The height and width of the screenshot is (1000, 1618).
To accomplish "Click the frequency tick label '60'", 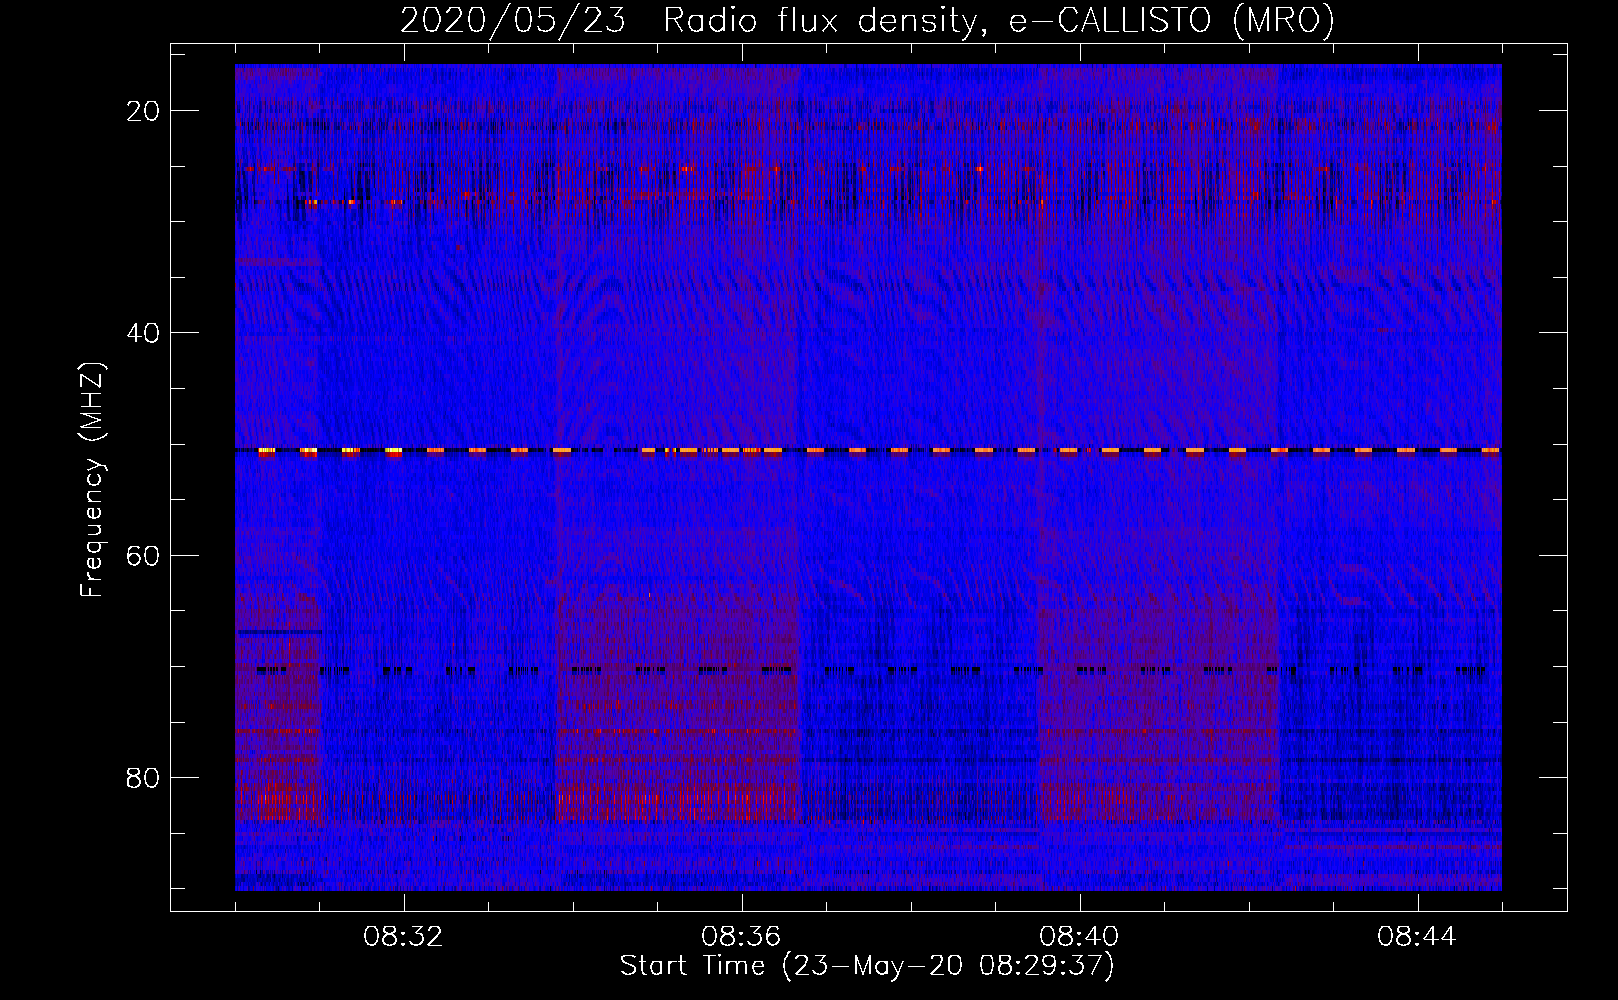I will click(144, 555).
